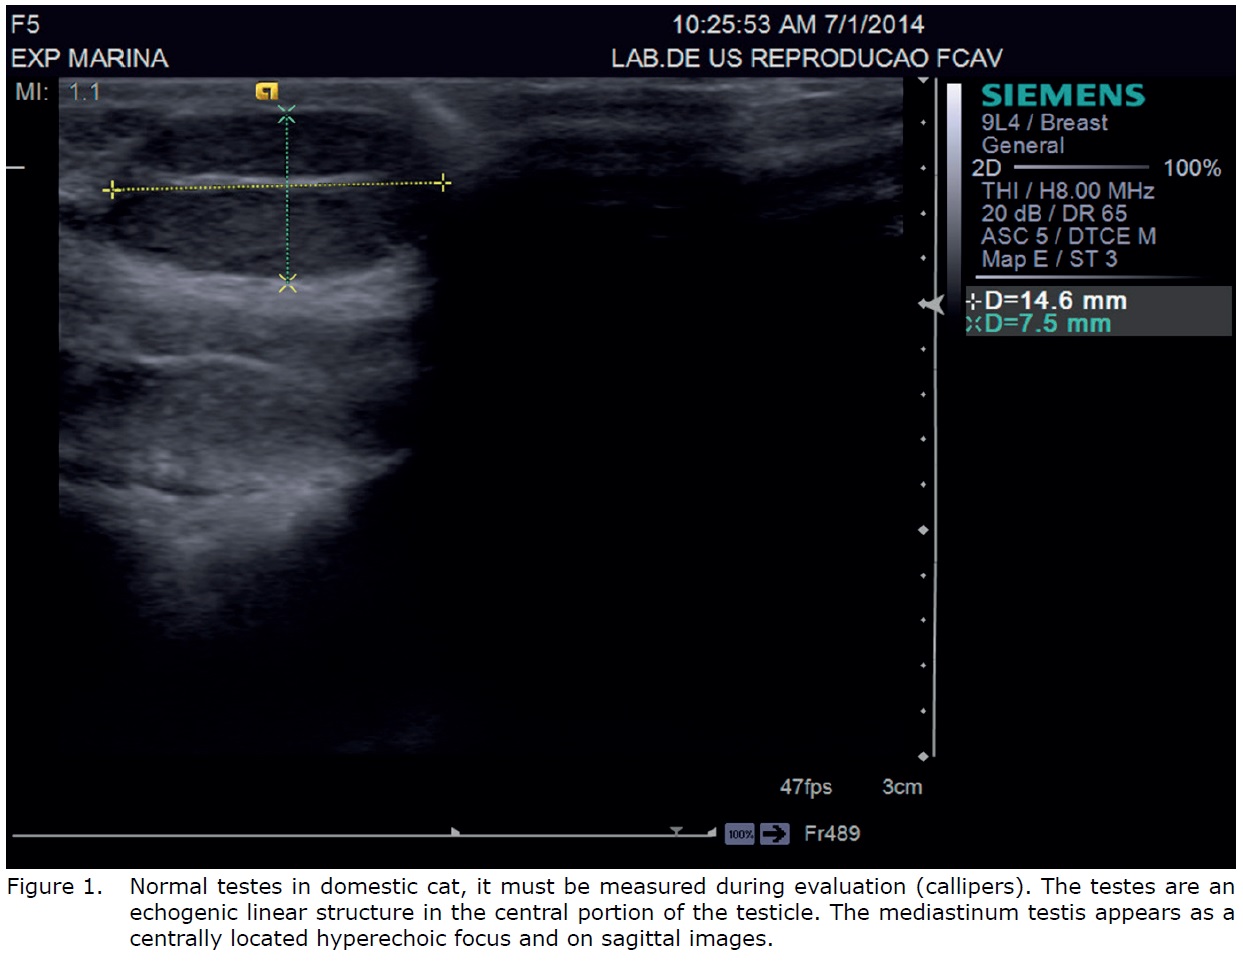Click the arrow icon beside Fr489

click(774, 834)
